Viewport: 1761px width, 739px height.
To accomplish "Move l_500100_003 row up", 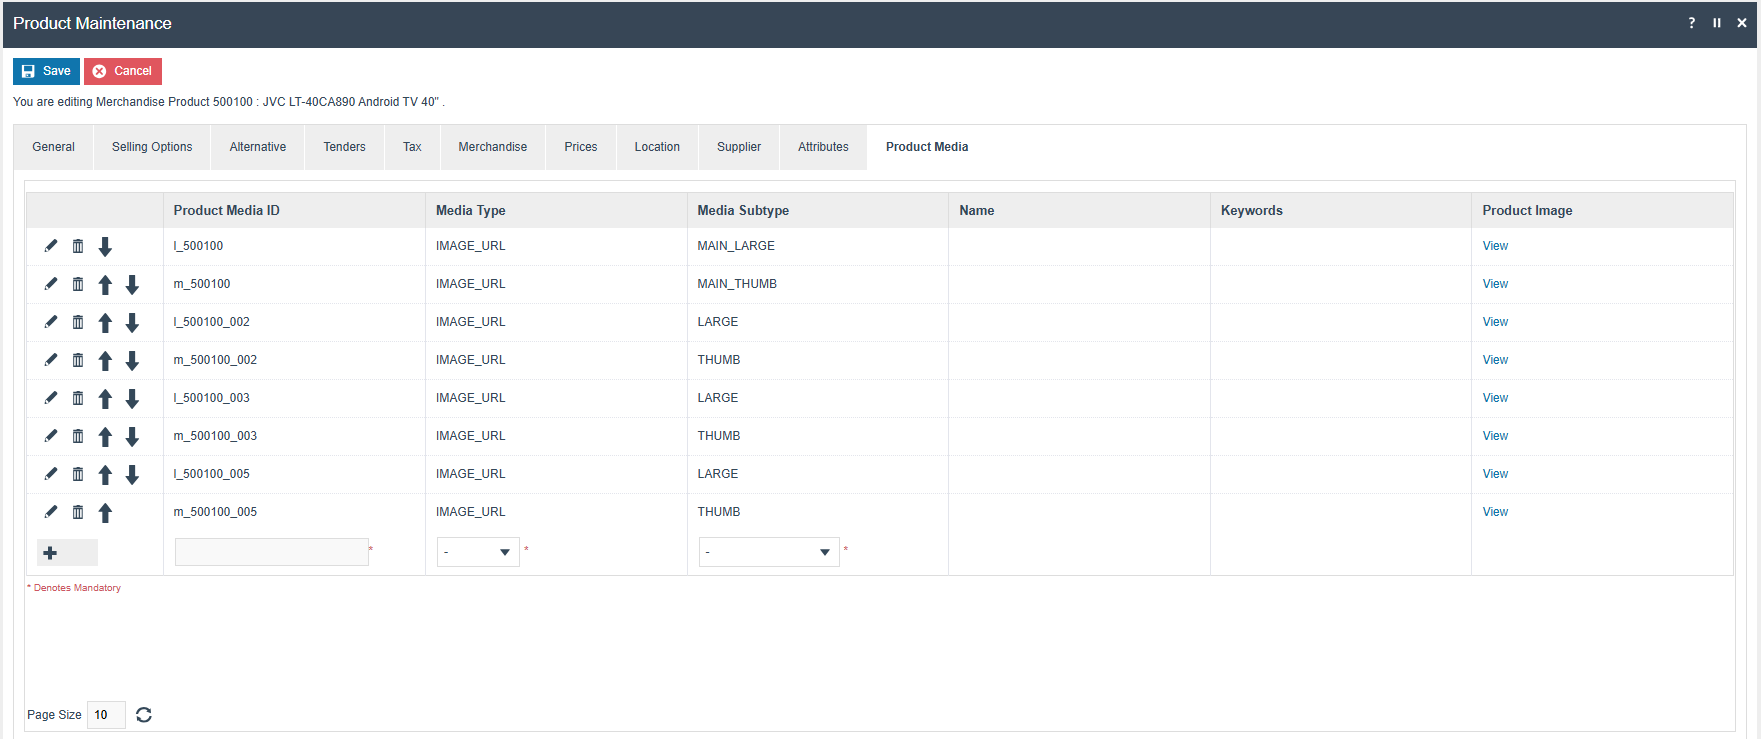I will [x=105, y=399].
